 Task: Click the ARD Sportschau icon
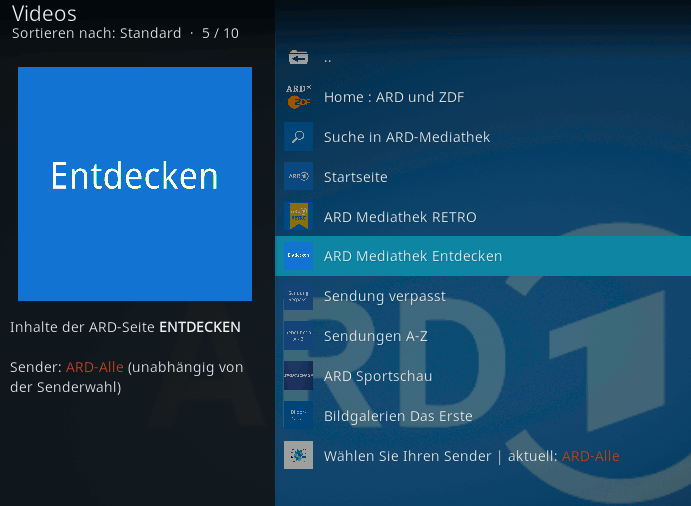pos(298,376)
